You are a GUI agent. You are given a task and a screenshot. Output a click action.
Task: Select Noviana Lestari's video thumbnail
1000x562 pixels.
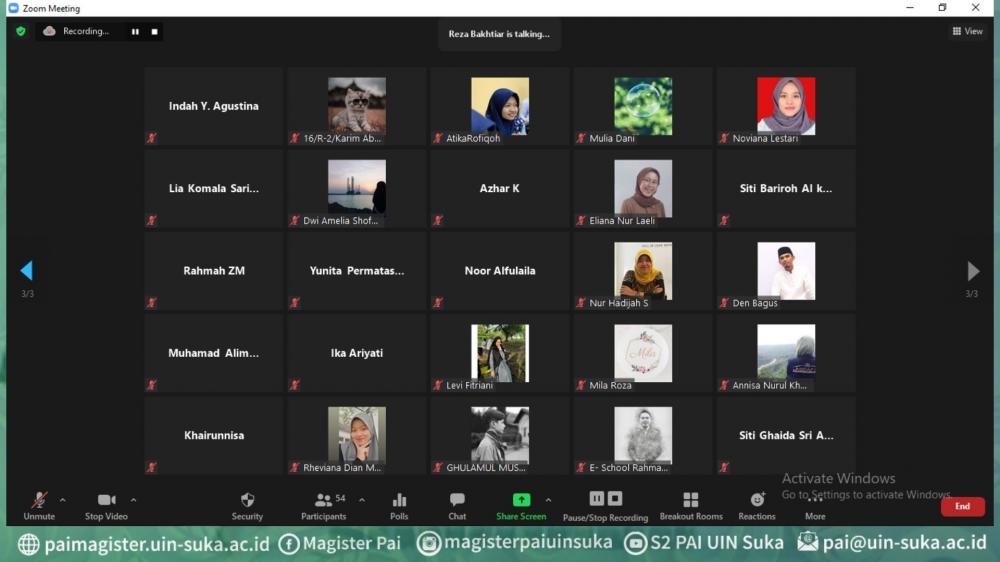click(786, 107)
